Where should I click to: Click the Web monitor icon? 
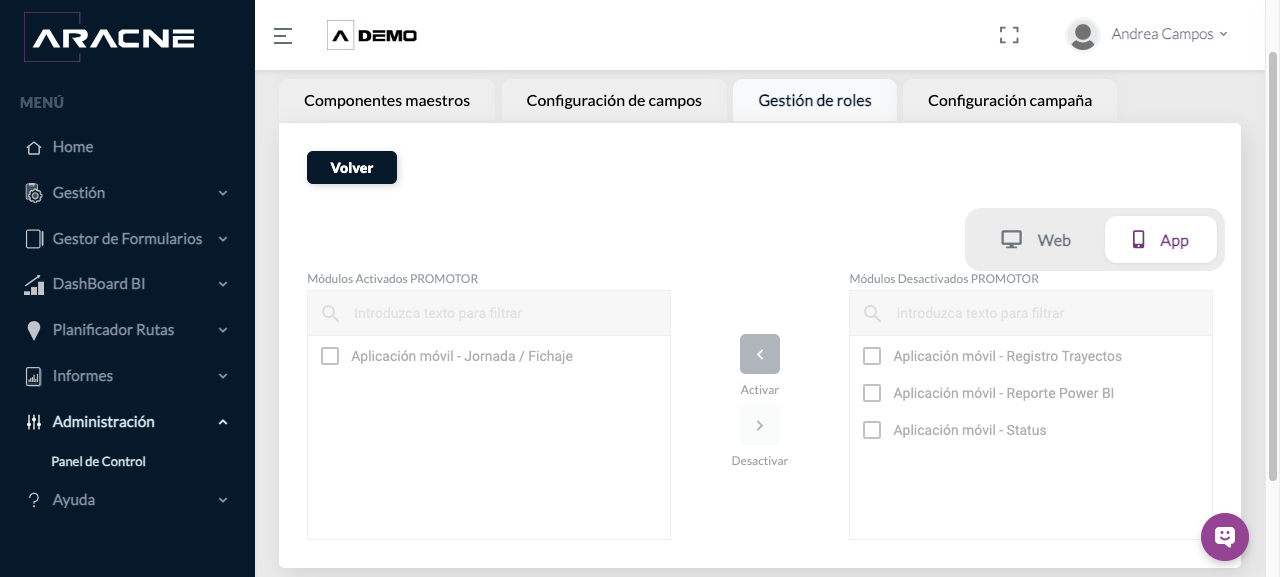1012,240
